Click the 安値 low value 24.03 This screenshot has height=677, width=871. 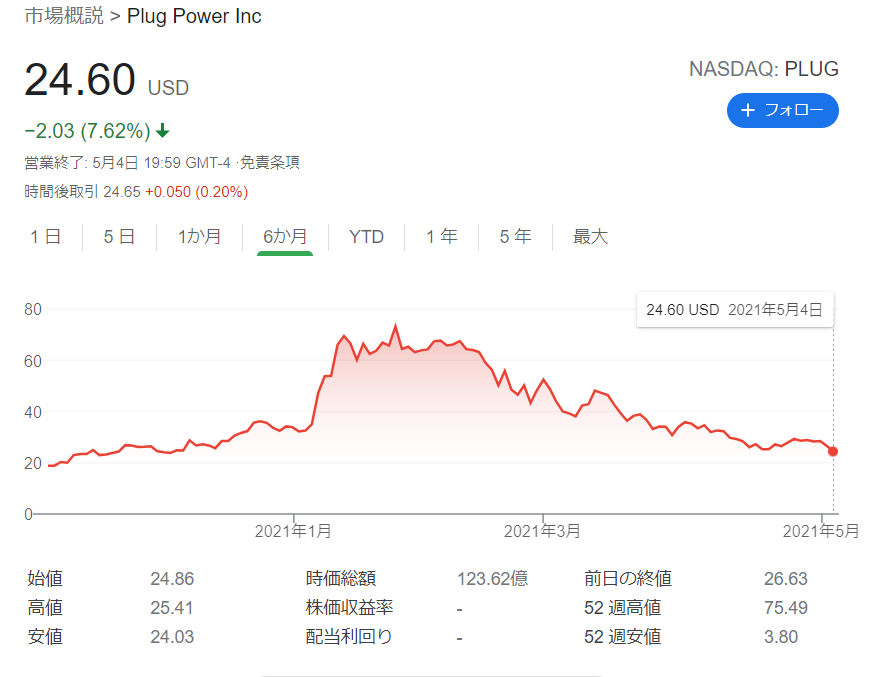tap(172, 636)
